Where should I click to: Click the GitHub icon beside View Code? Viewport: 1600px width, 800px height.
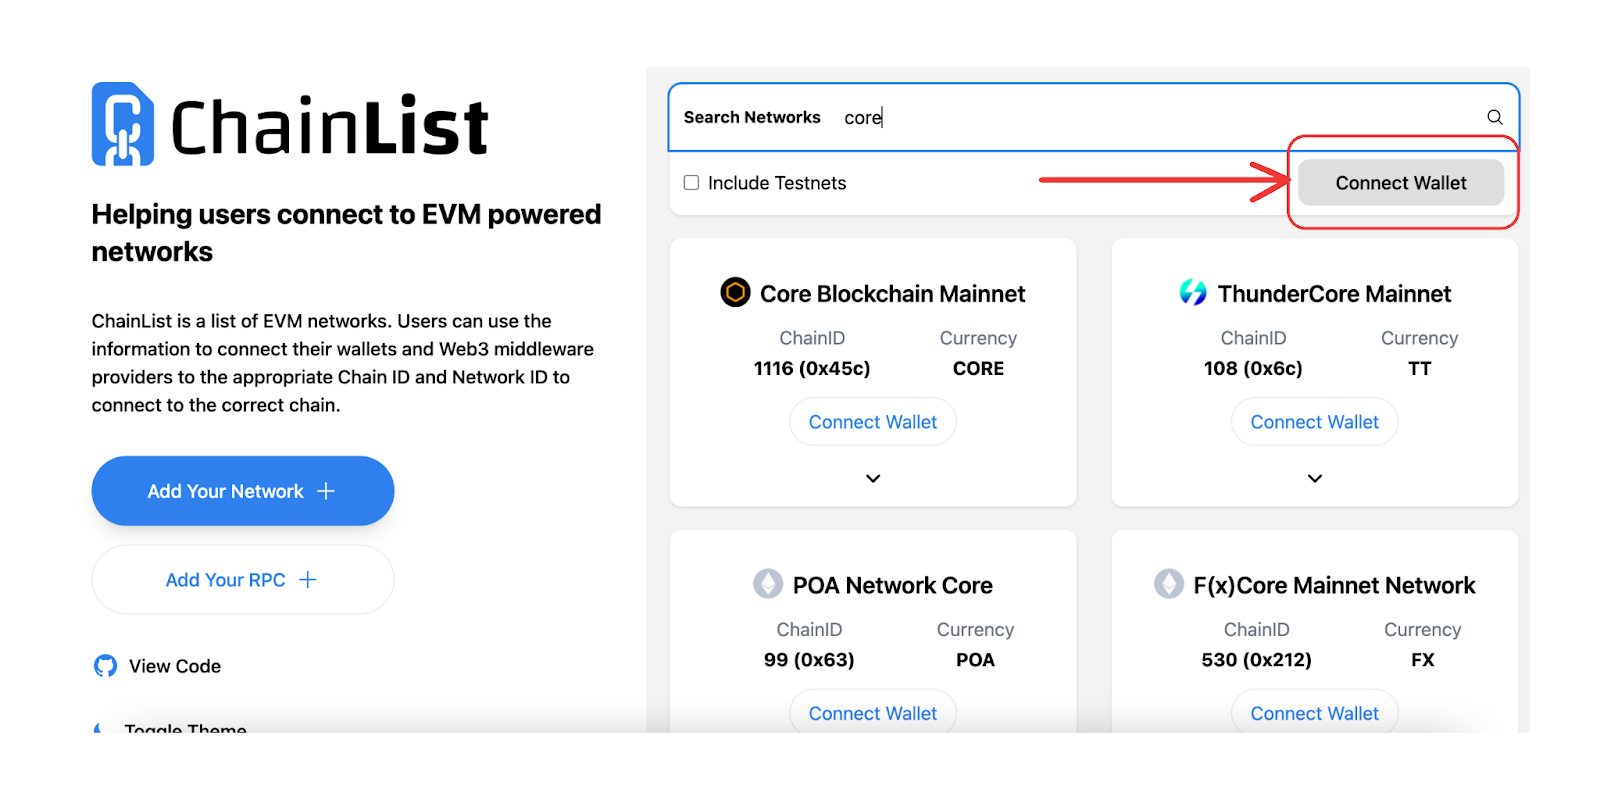coord(105,666)
